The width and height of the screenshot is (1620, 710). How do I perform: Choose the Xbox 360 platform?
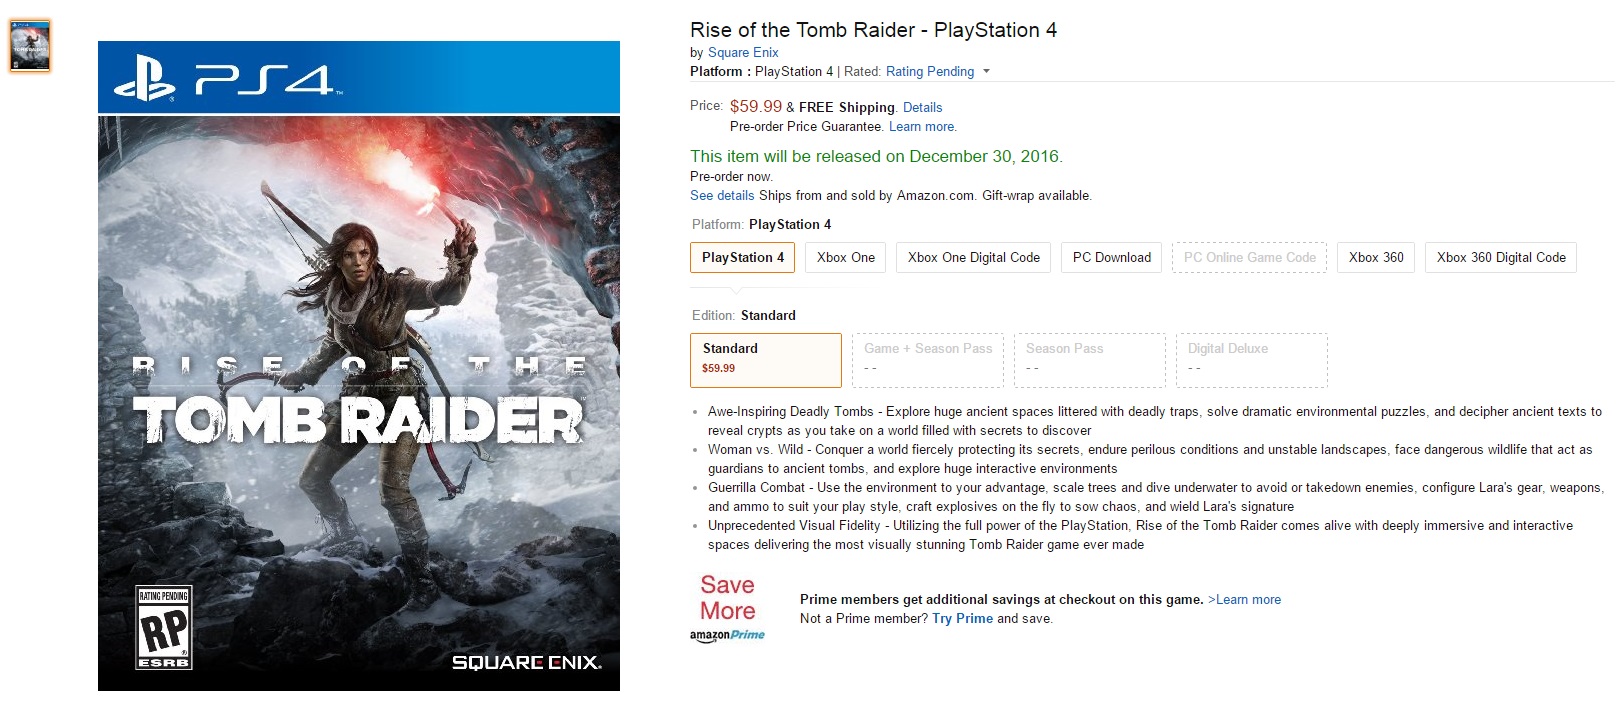1375,257
